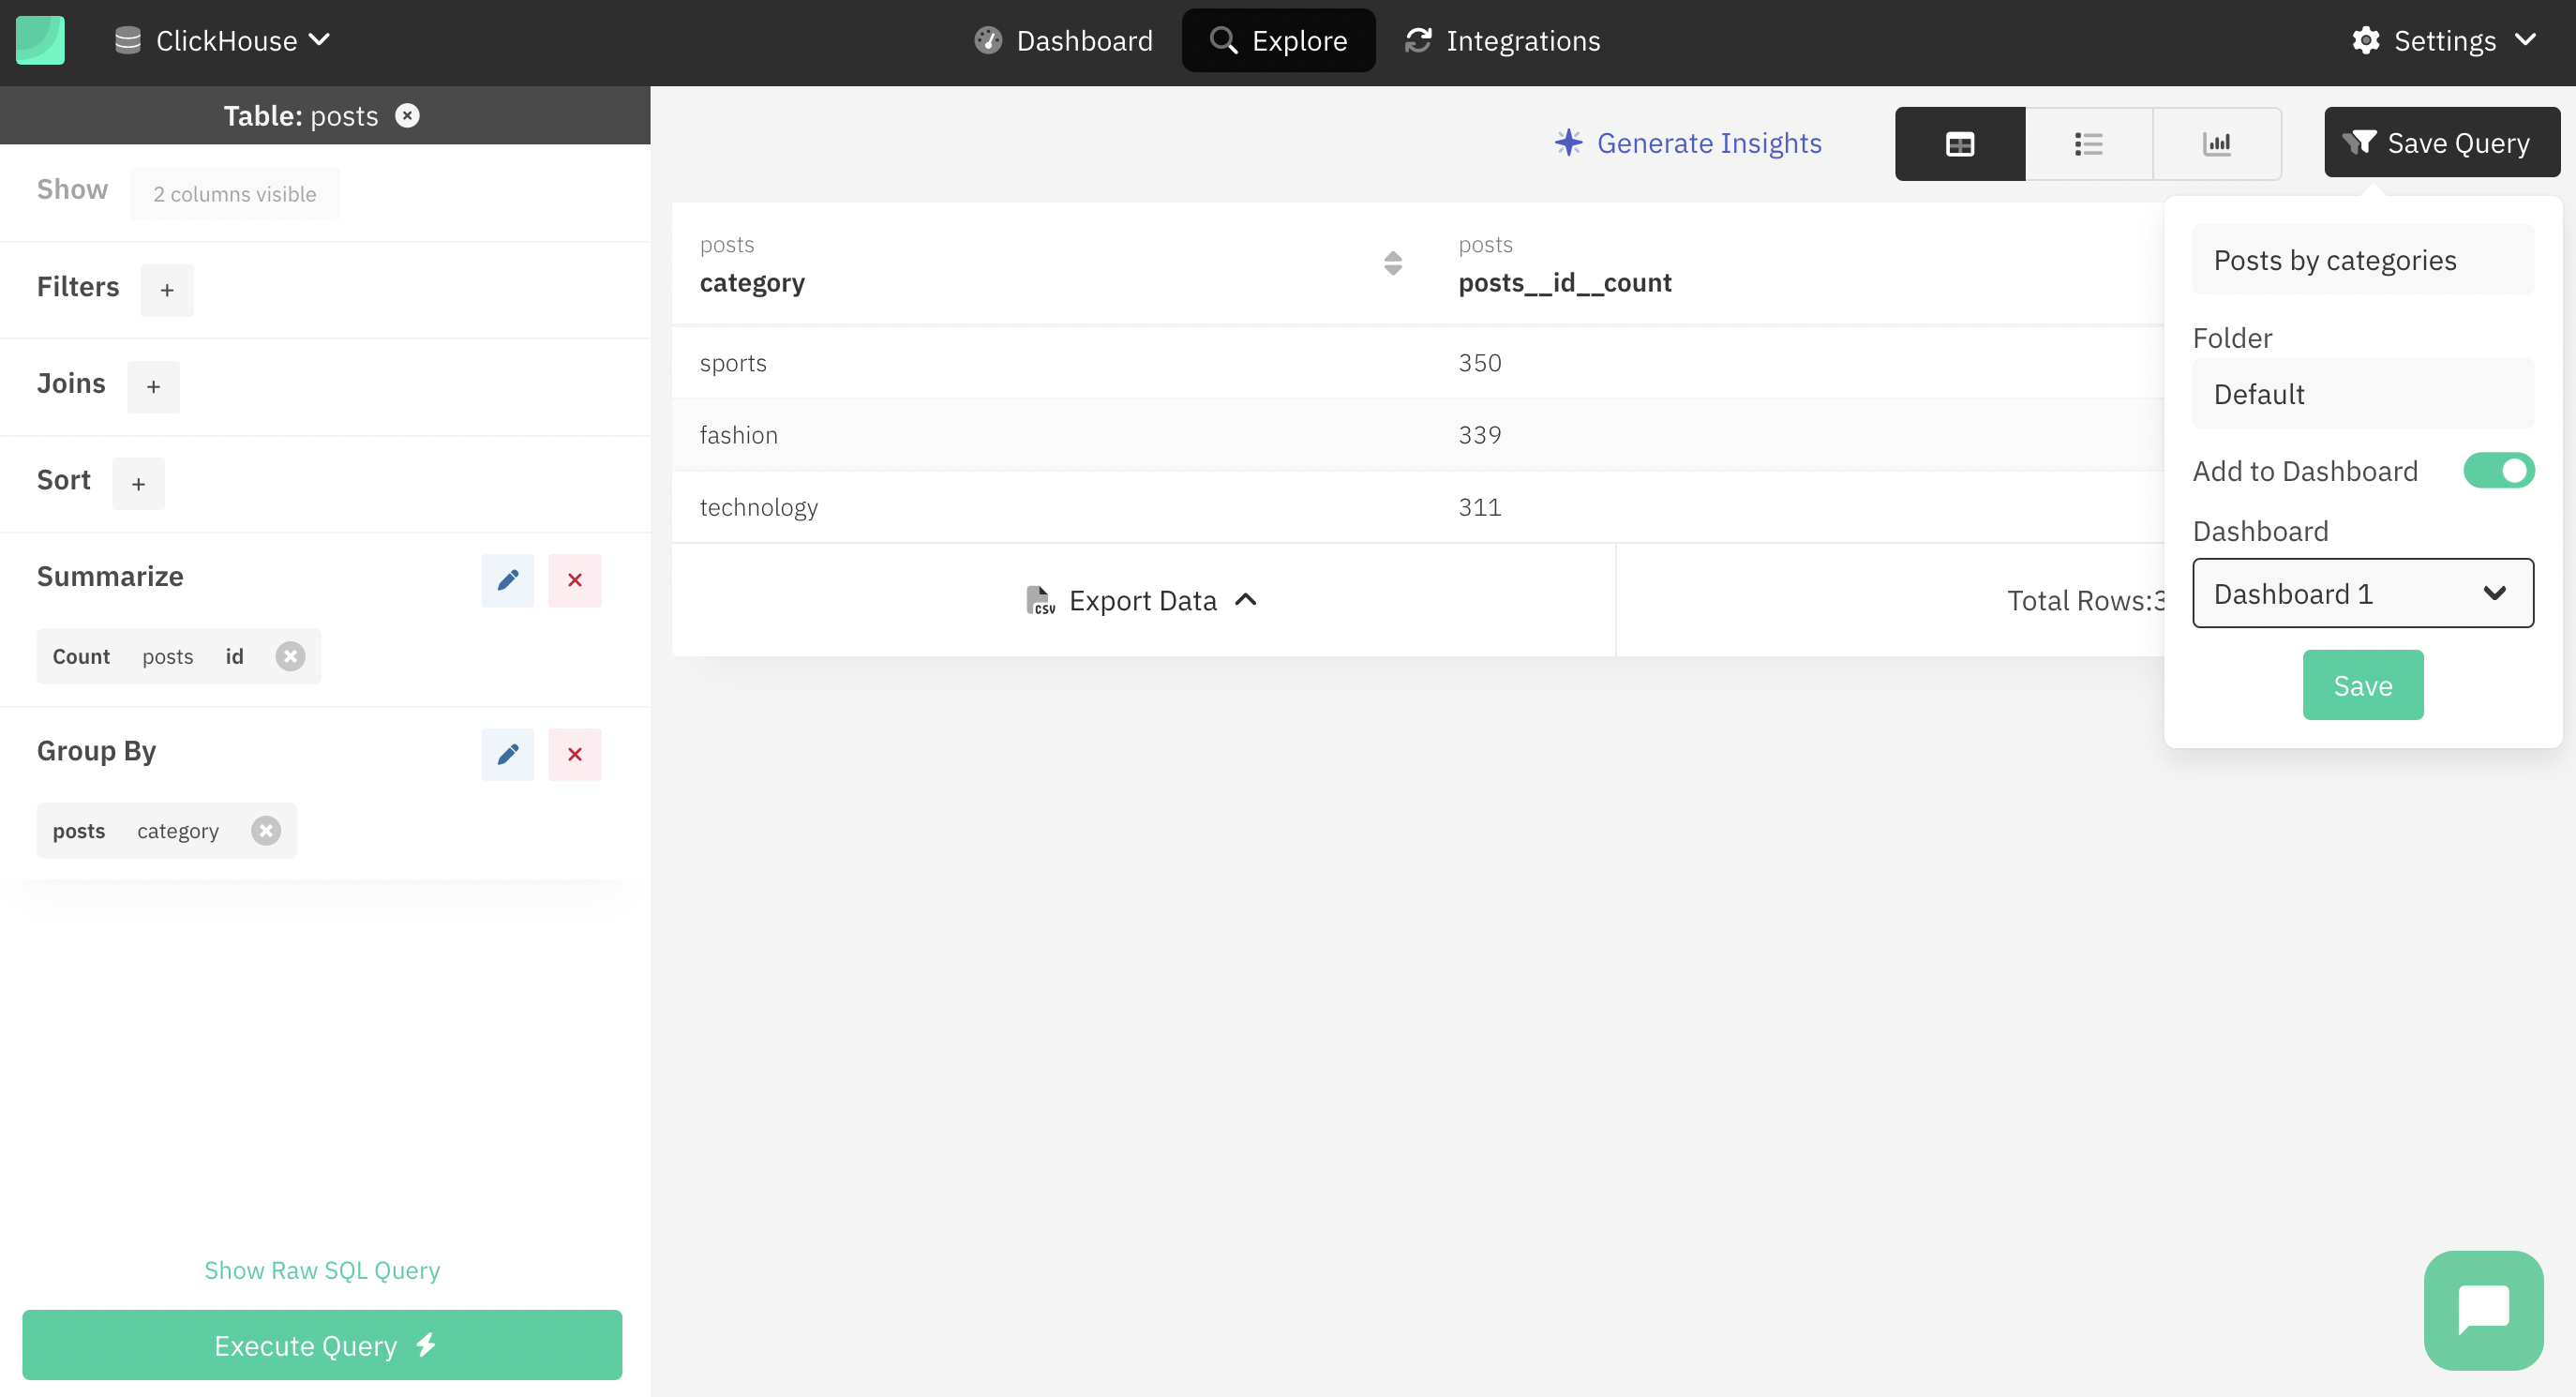Toggle the Add to Dashboard switch

coord(2498,470)
